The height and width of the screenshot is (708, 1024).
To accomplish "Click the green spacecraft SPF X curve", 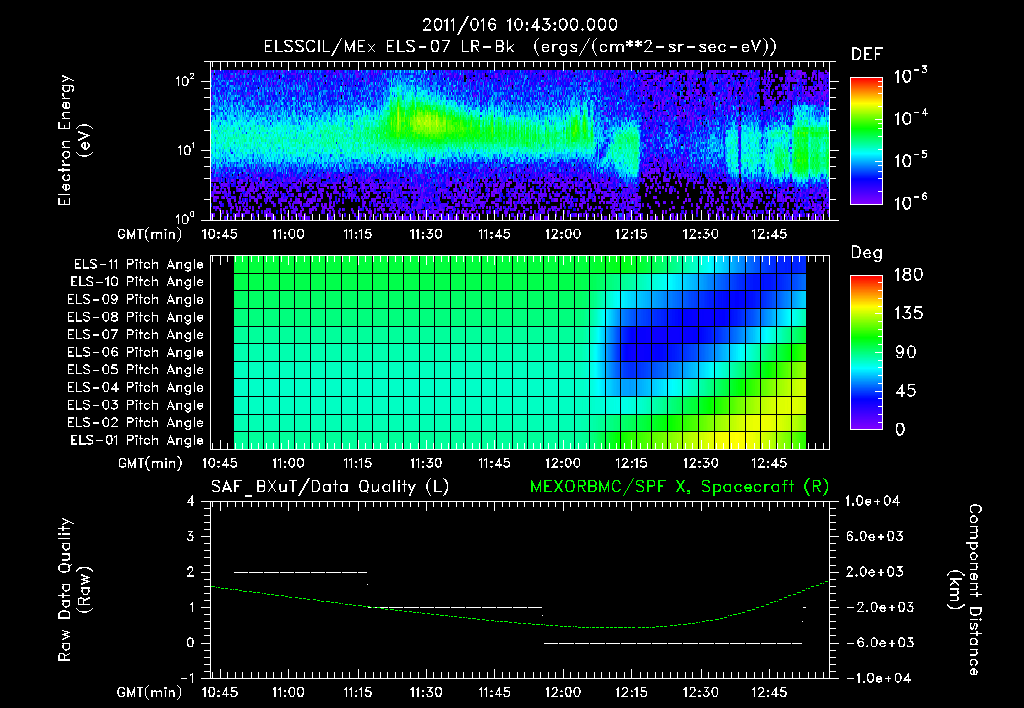I will [x=519, y=622].
